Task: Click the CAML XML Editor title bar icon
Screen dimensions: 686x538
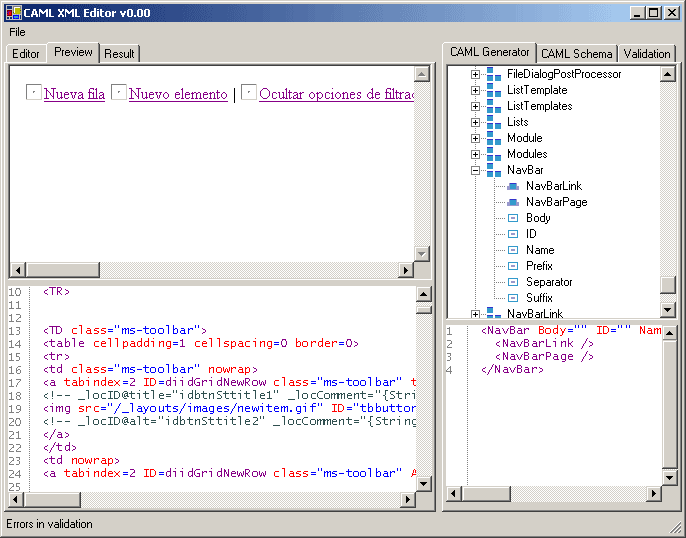Action: click(x=14, y=13)
